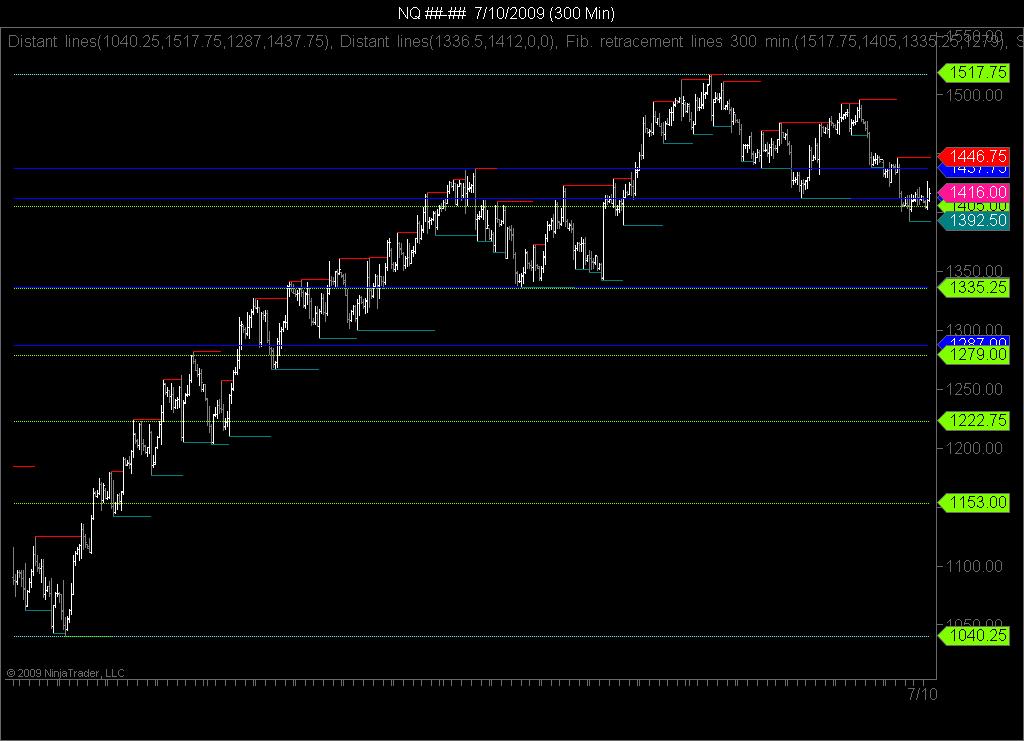Select the 1040.25 green price marker
The width and height of the screenshot is (1024, 741).
(x=974, y=635)
